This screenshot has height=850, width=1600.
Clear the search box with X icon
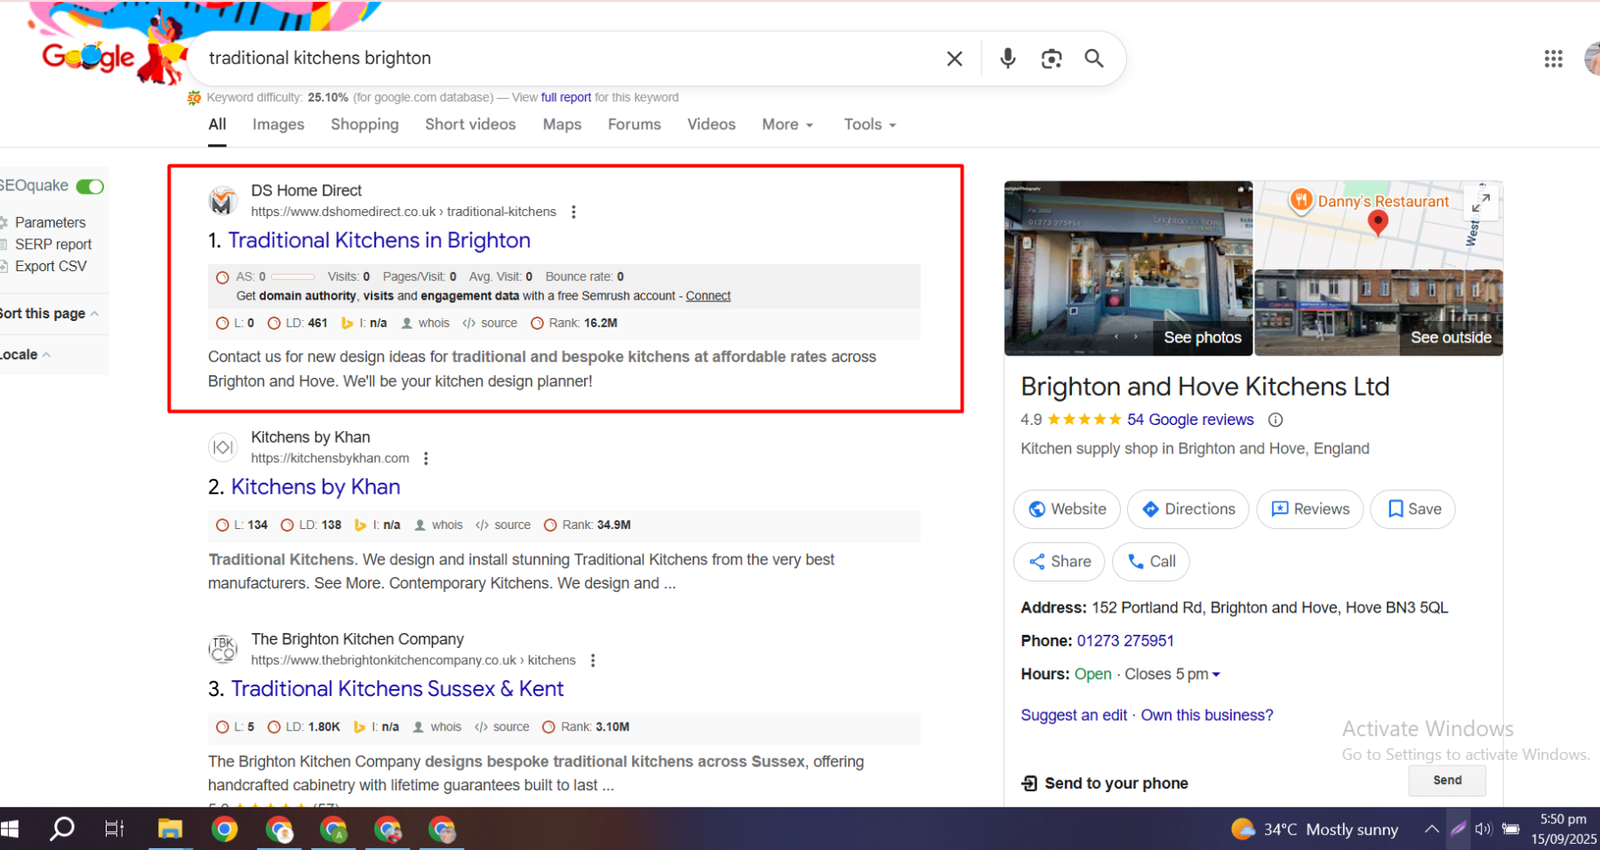955,59
